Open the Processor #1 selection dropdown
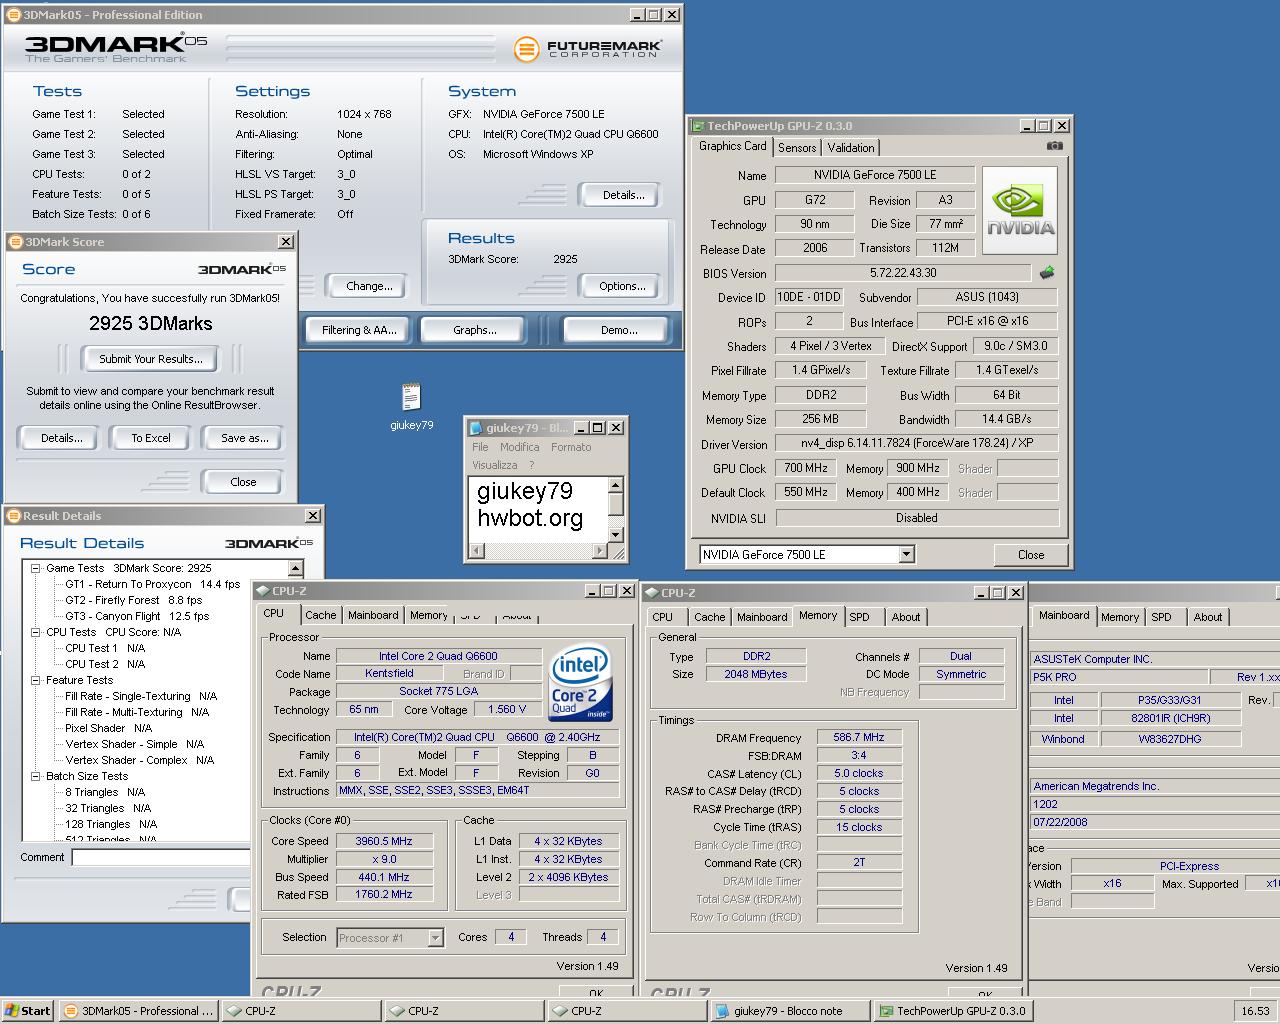The height and width of the screenshot is (1024, 1280). coord(435,937)
